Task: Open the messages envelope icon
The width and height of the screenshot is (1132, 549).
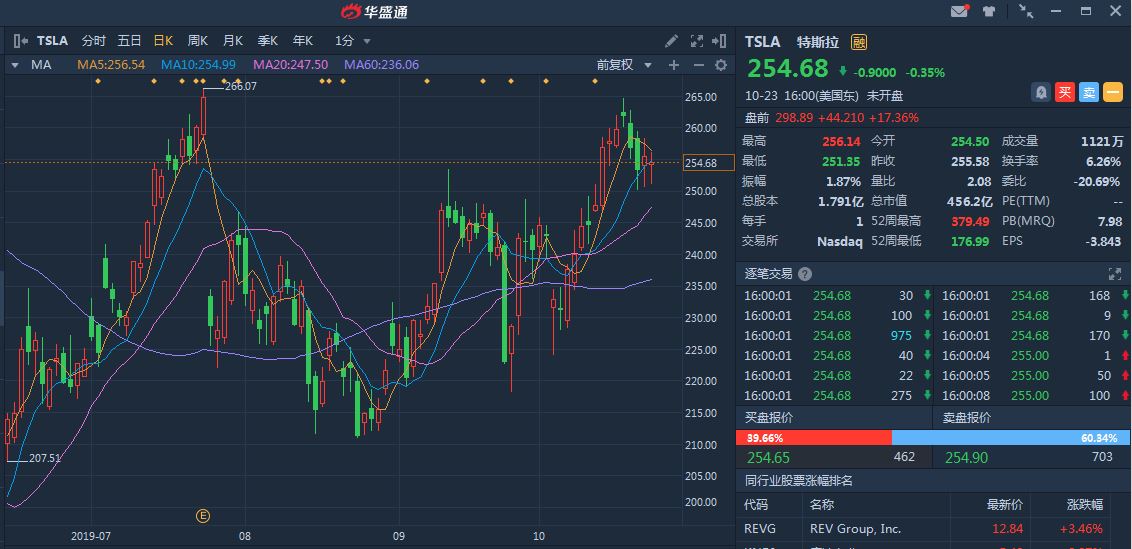Action: pyautogui.click(x=959, y=12)
